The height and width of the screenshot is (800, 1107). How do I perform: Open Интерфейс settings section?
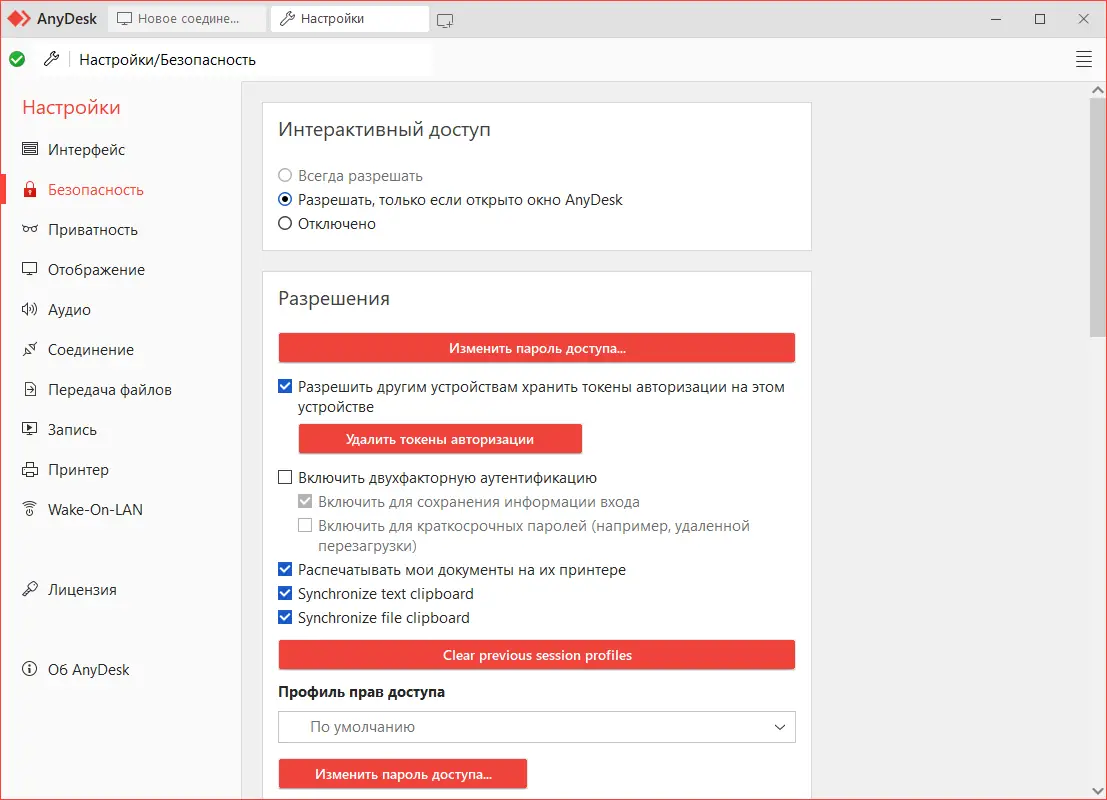[86, 150]
